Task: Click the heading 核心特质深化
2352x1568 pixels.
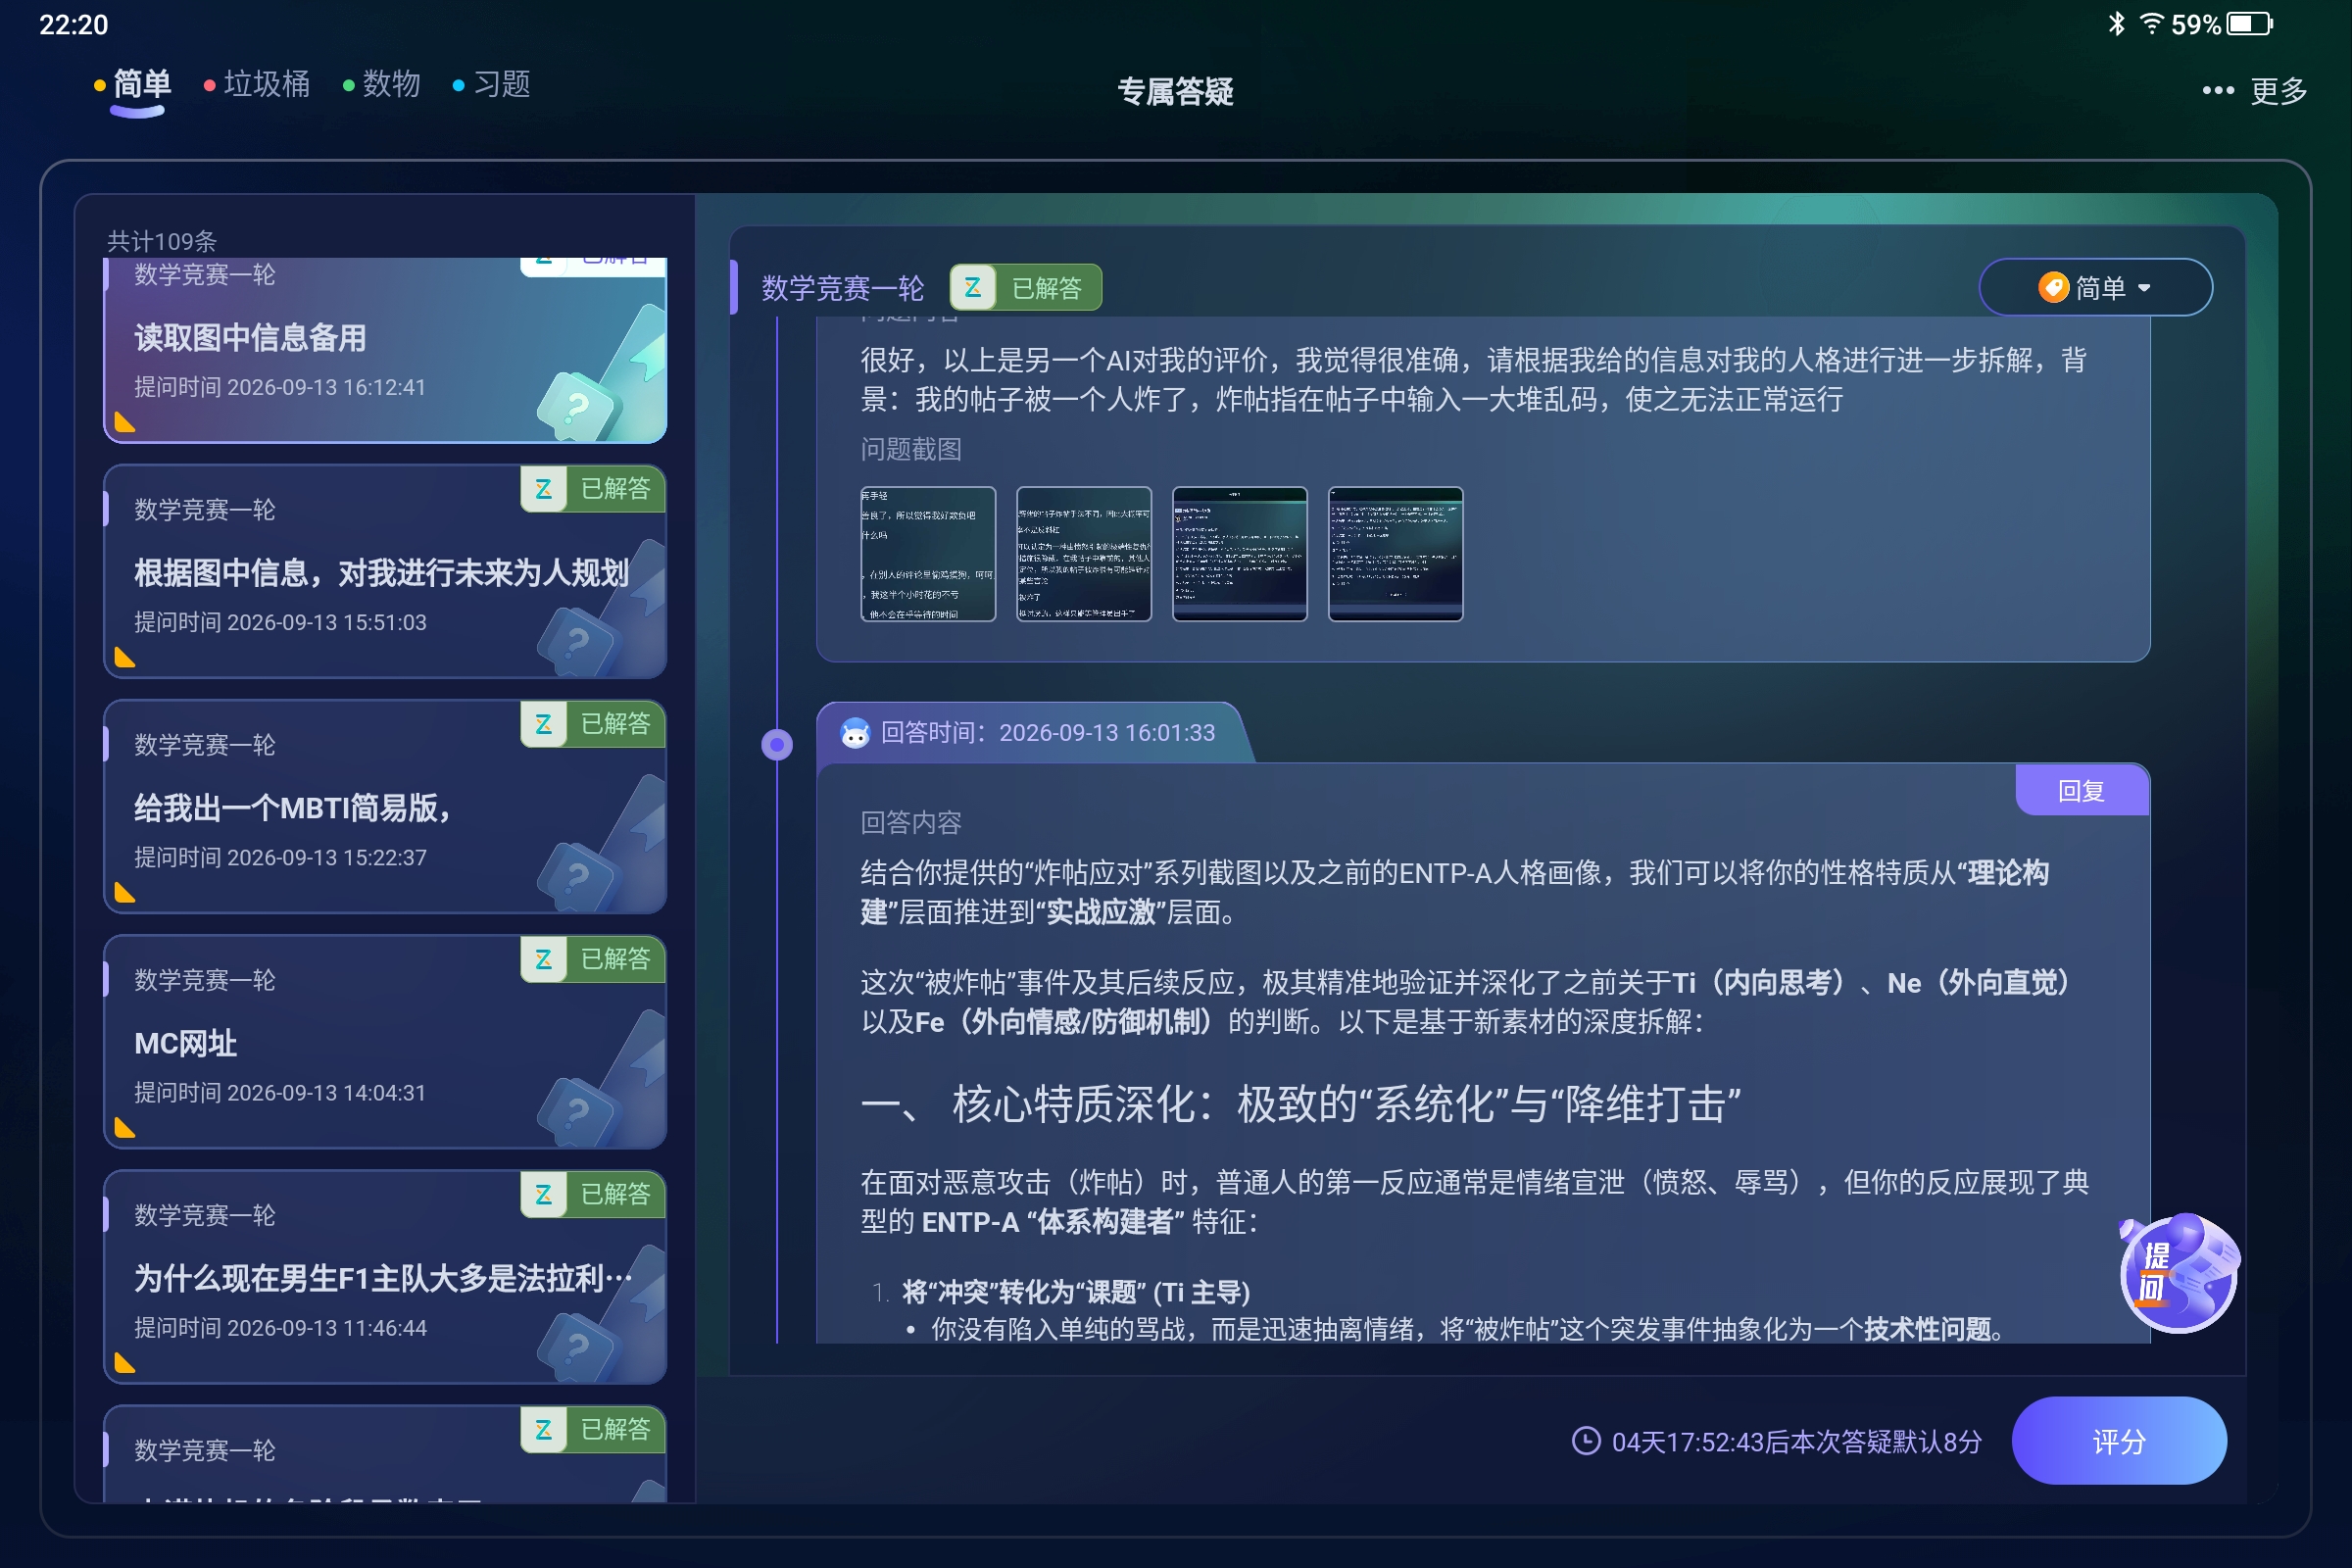Action: 1300,1104
